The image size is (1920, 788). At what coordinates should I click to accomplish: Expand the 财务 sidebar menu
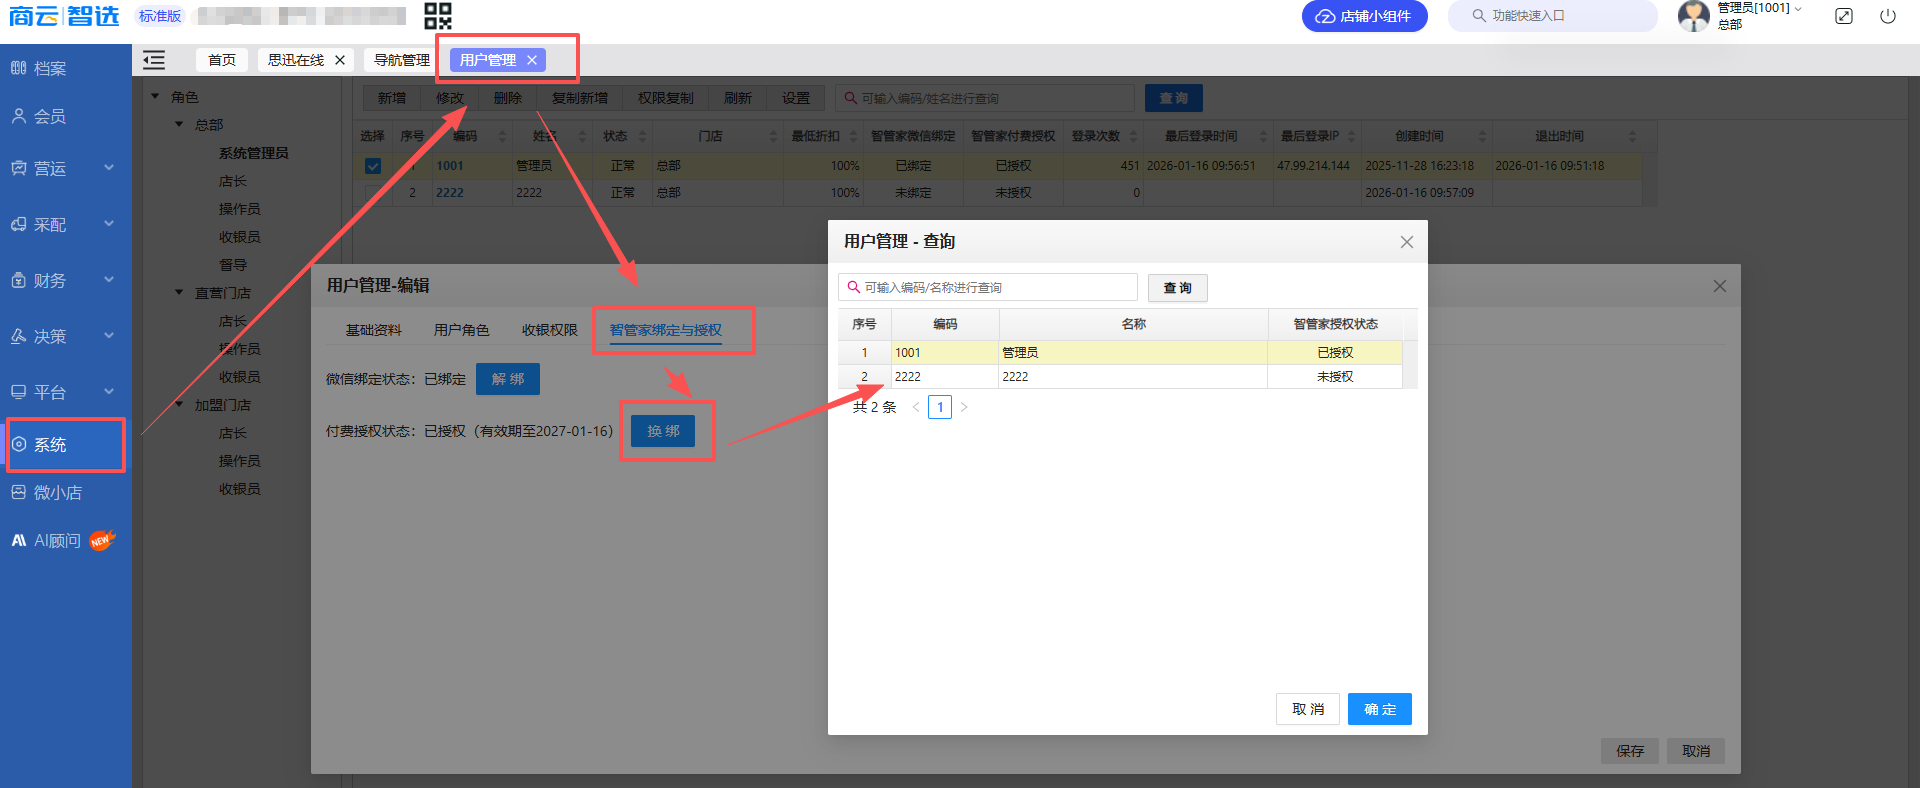click(x=62, y=281)
